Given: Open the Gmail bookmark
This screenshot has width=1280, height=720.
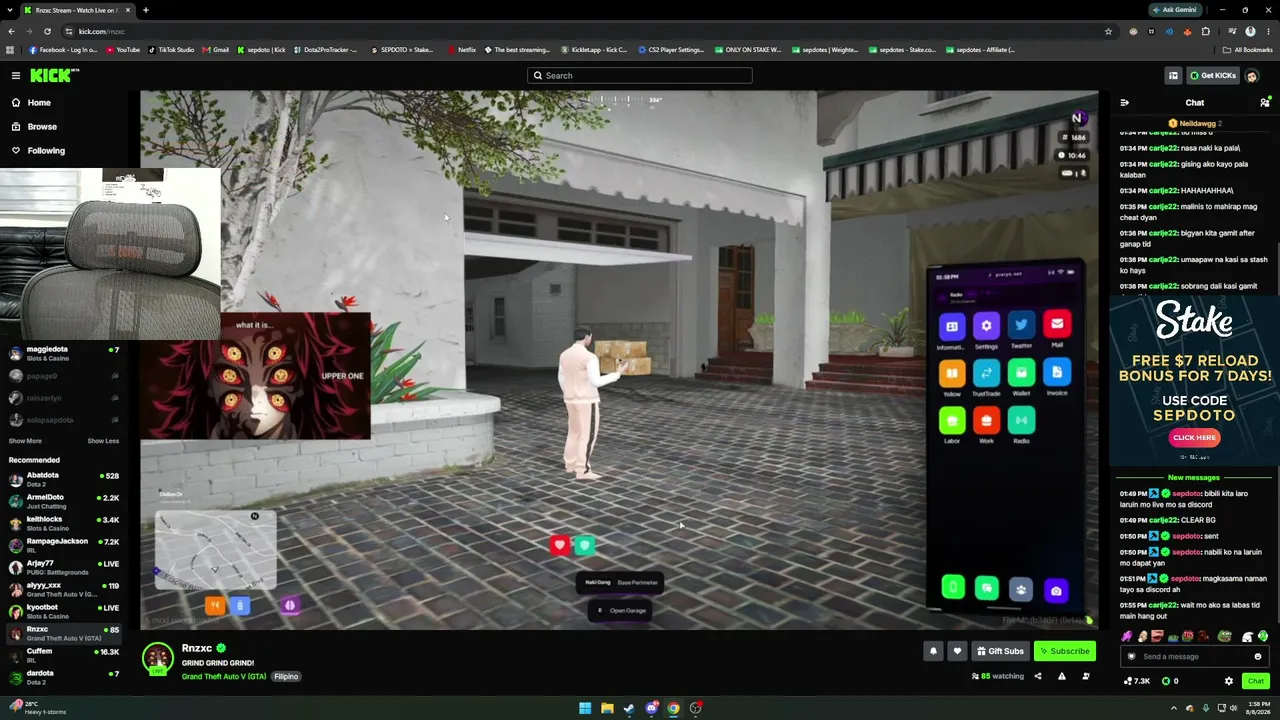Looking at the screenshot, I should [215, 49].
